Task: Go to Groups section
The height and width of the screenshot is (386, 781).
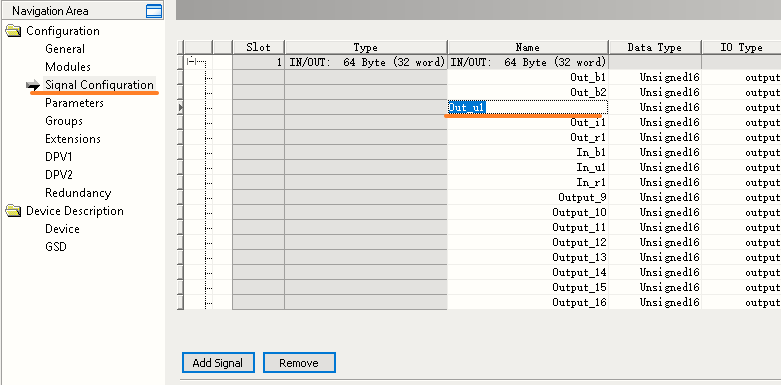Action: click(64, 121)
